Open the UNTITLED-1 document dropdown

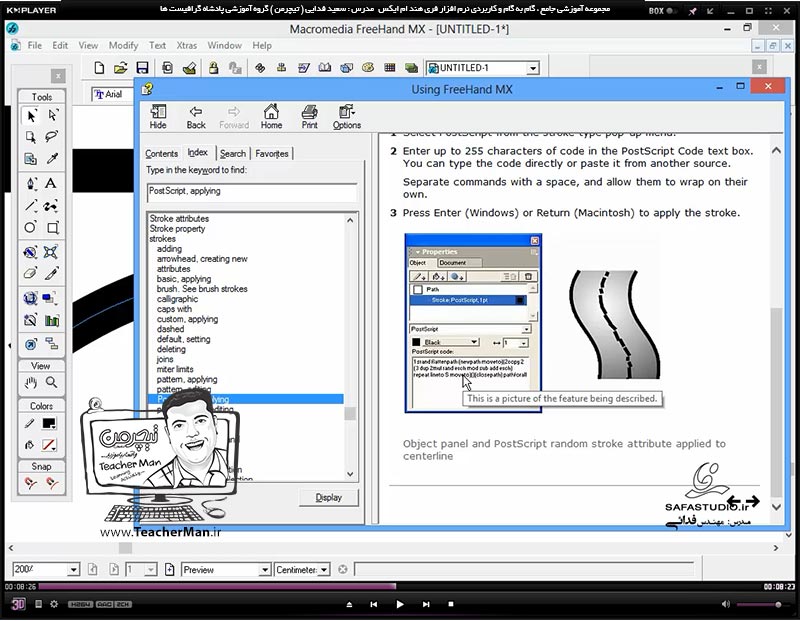click(533, 68)
